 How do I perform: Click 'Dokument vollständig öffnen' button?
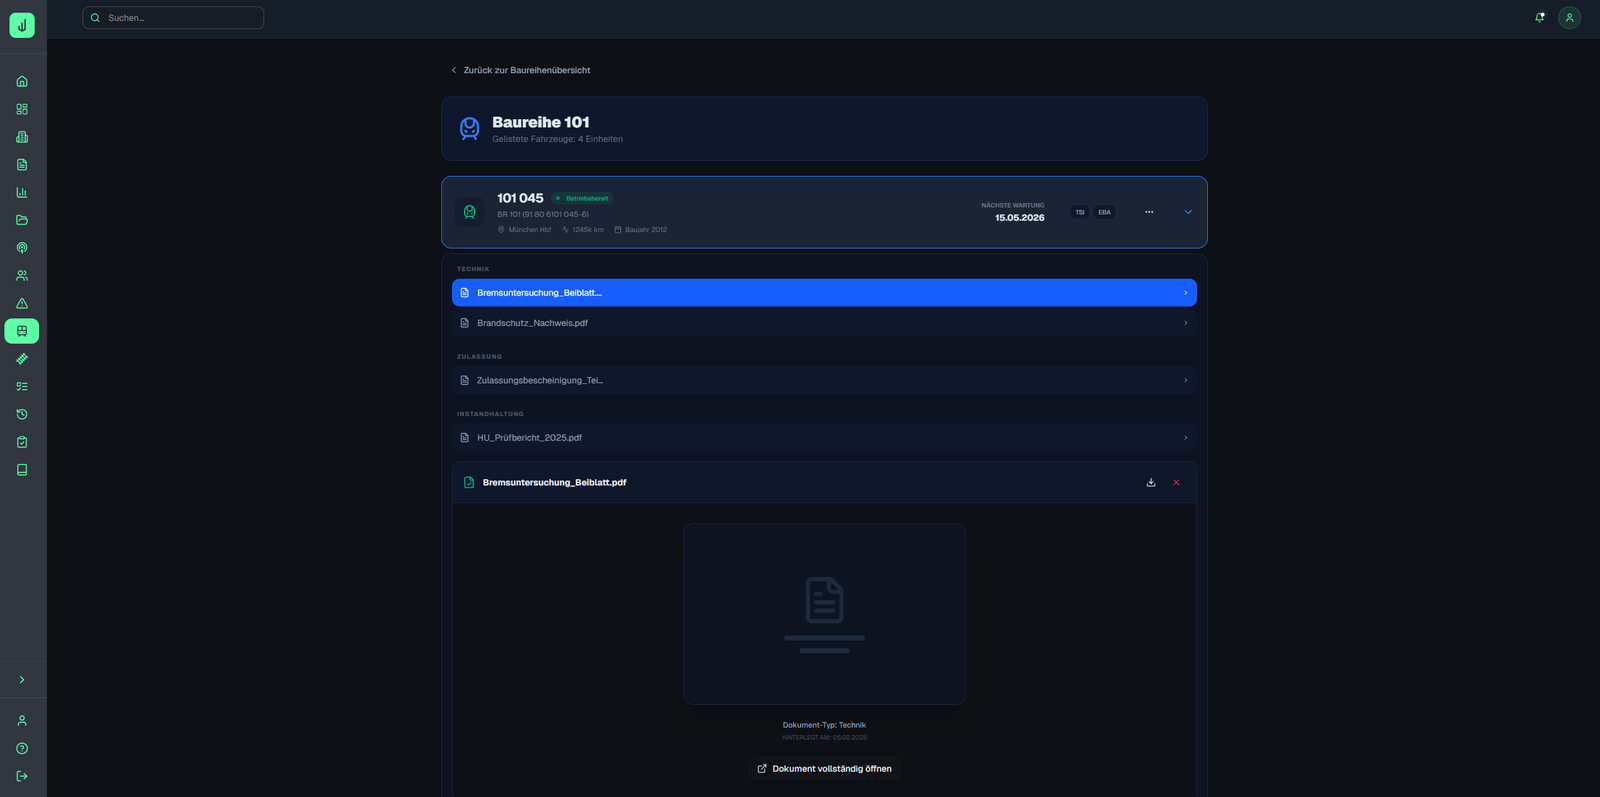click(x=824, y=768)
